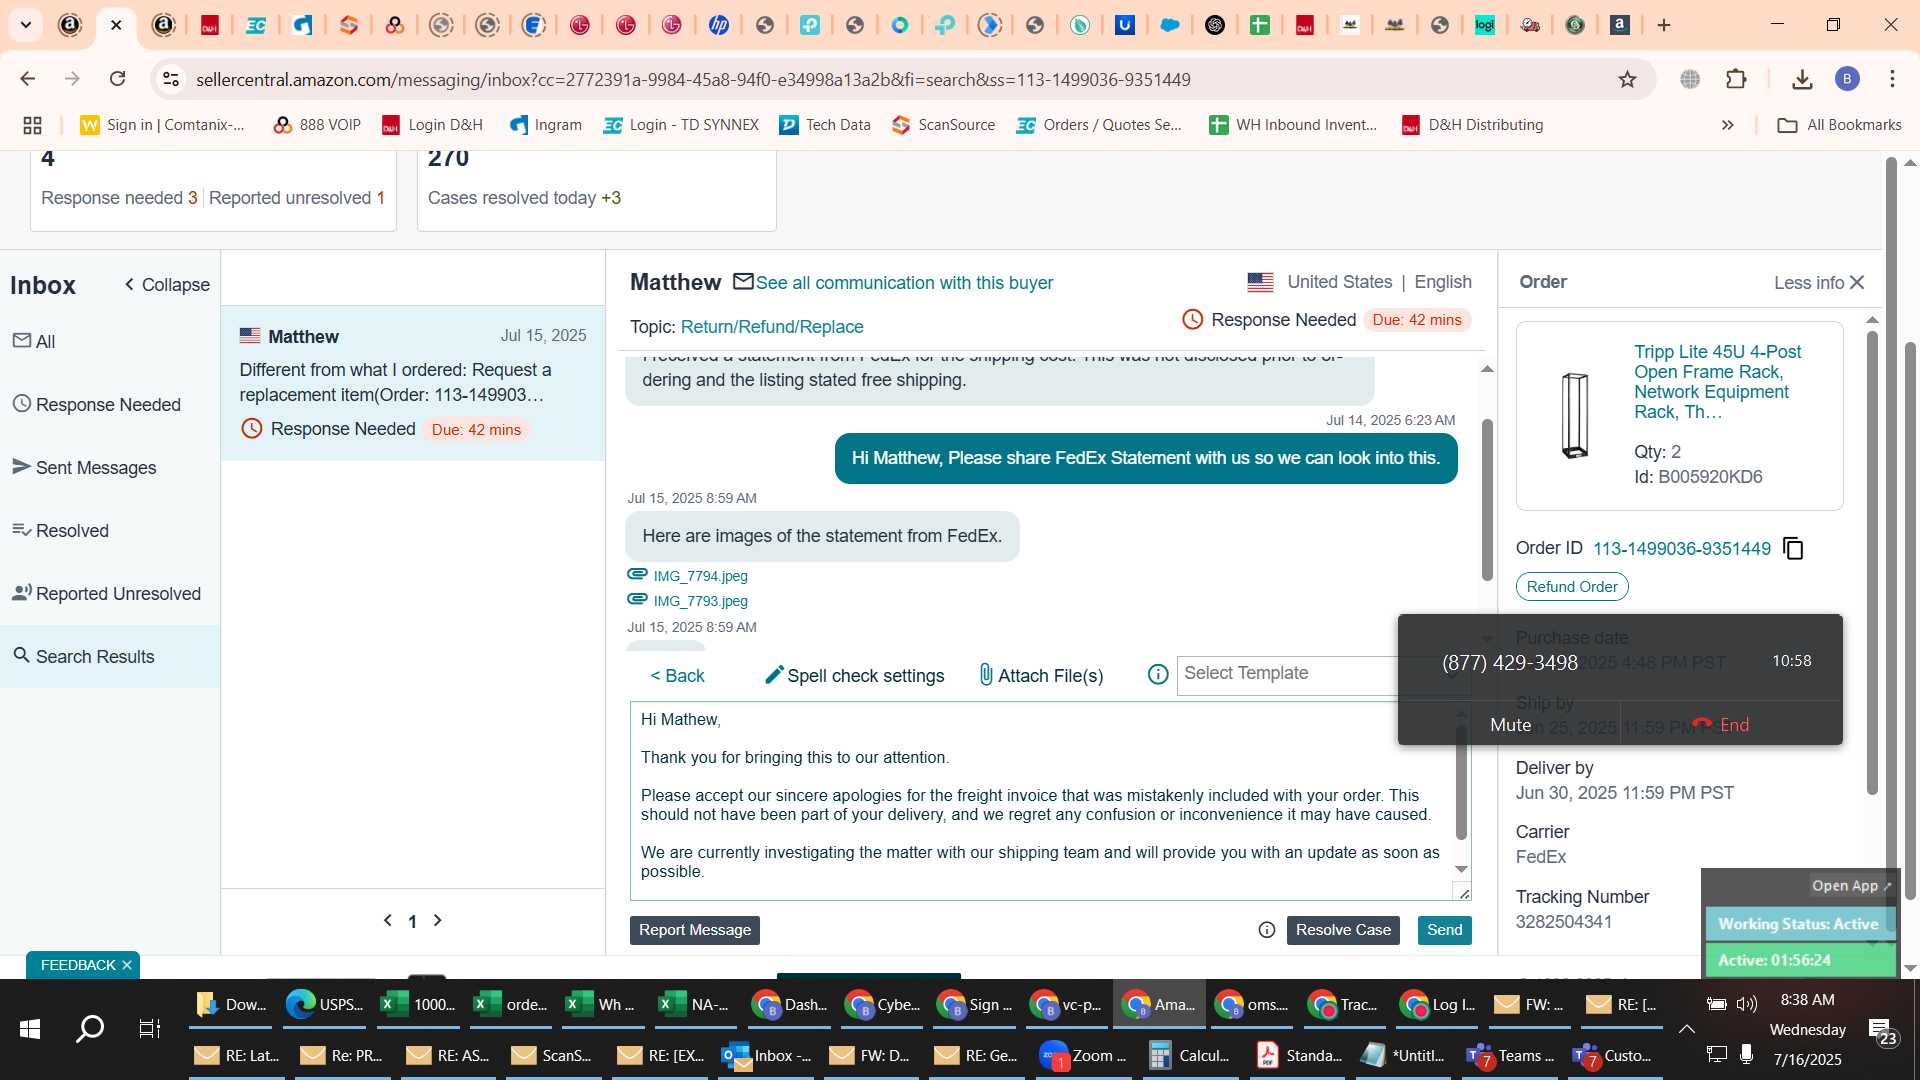Bookmark page with star icon
1920x1080 pixels.
click(1628, 79)
